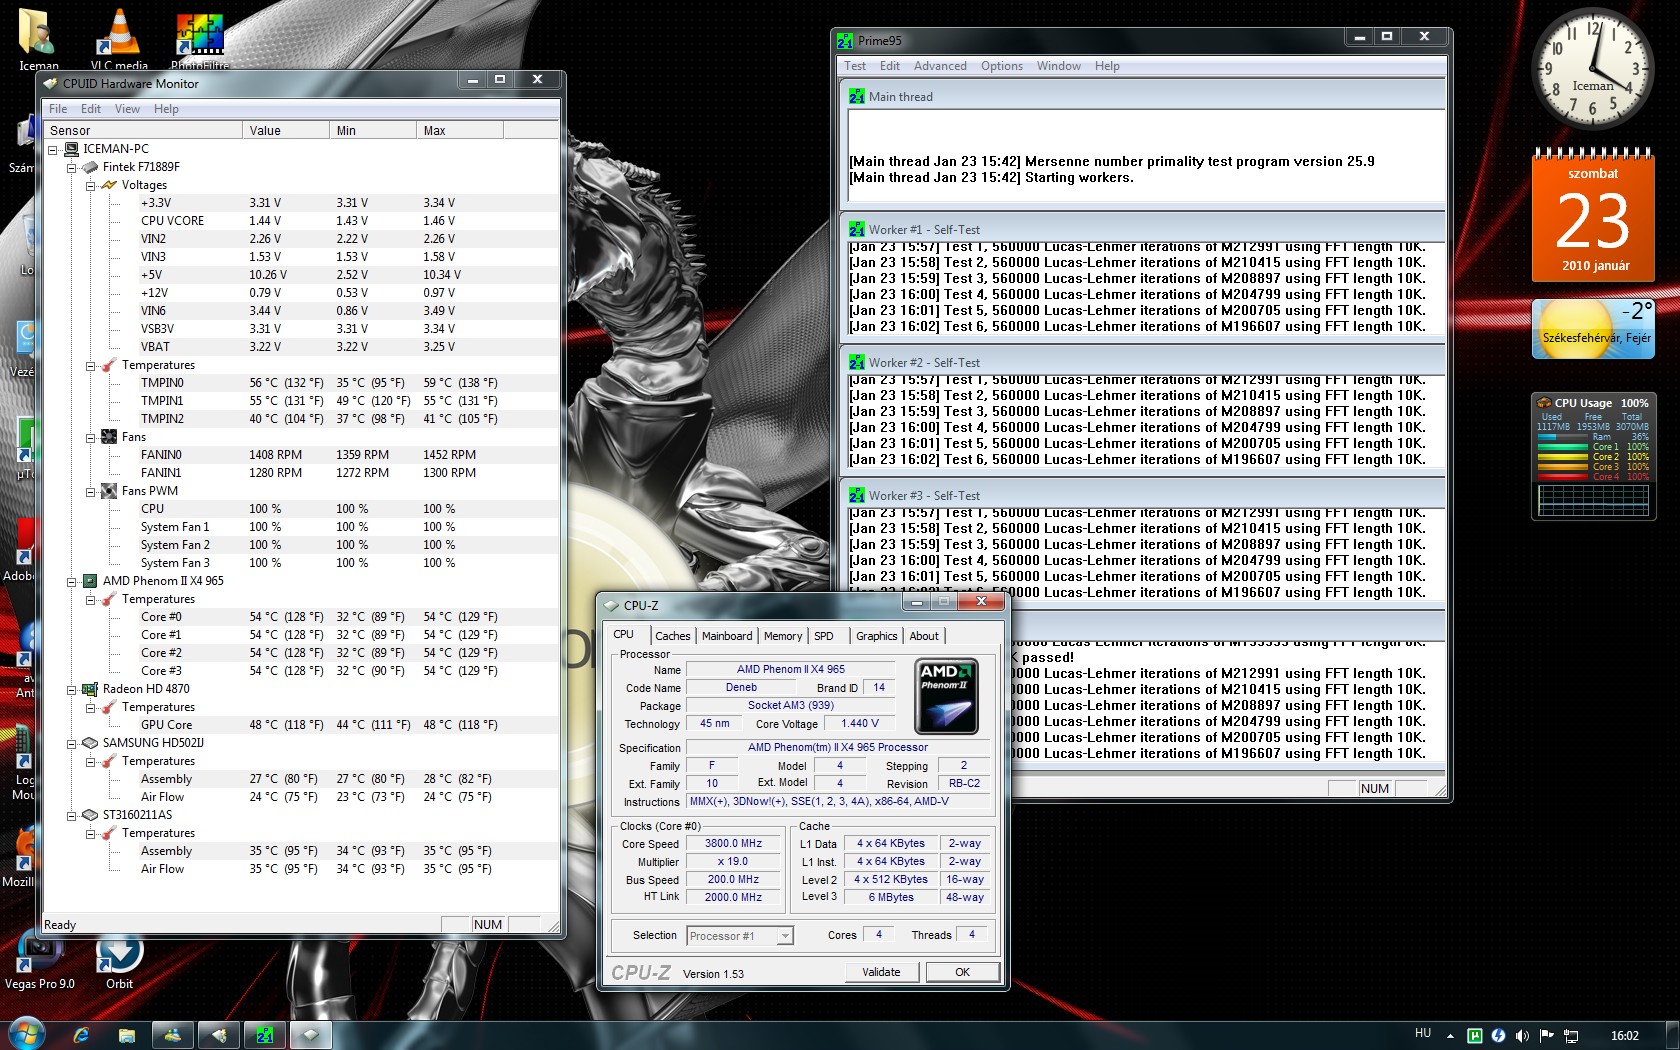The image size is (1680, 1050).
Task: Click the Max column header
Action: coord(460,131)
